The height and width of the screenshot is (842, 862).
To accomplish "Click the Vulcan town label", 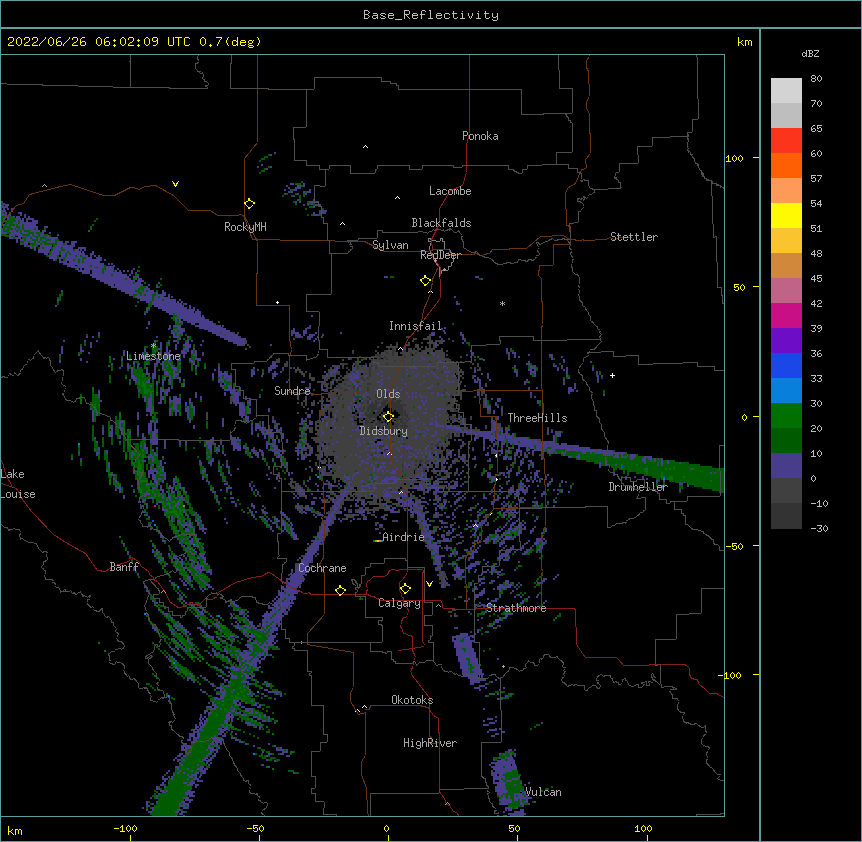I will click(543, 792).
